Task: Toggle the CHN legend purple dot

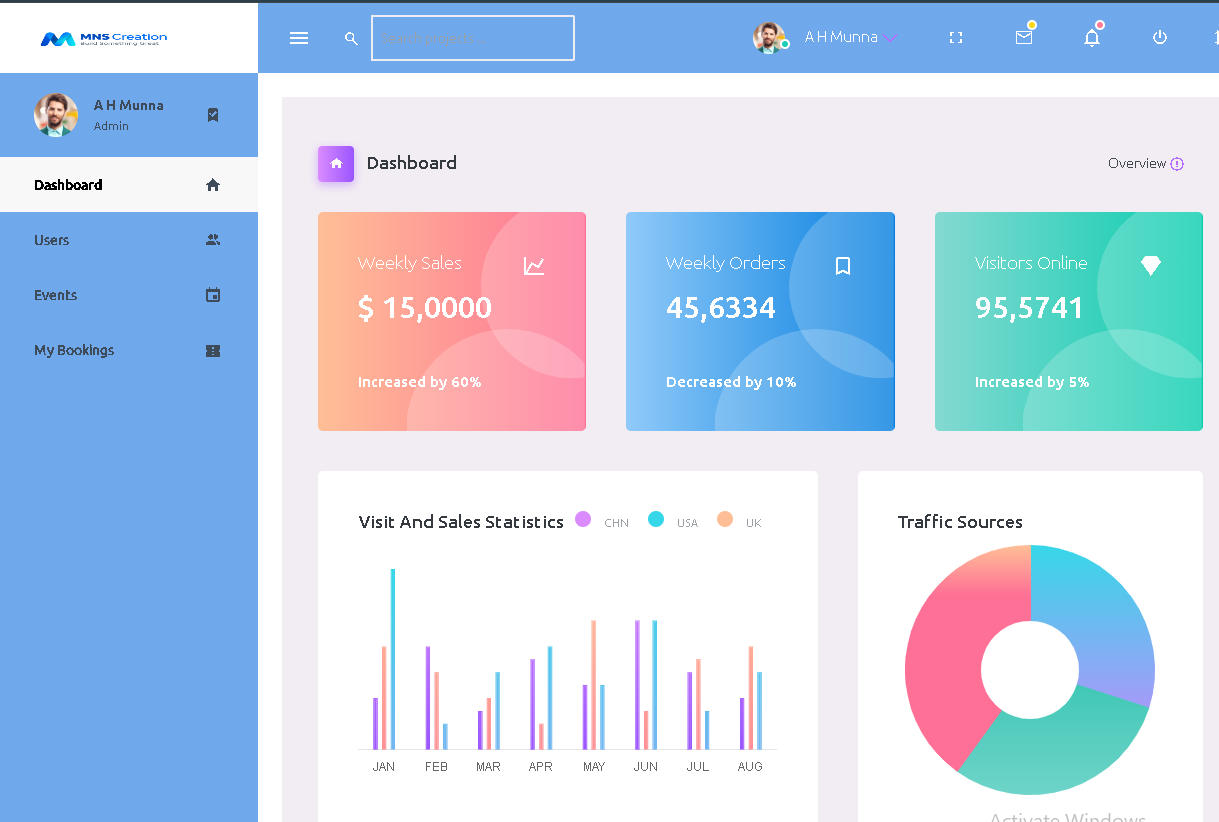Action: (583, 519)
